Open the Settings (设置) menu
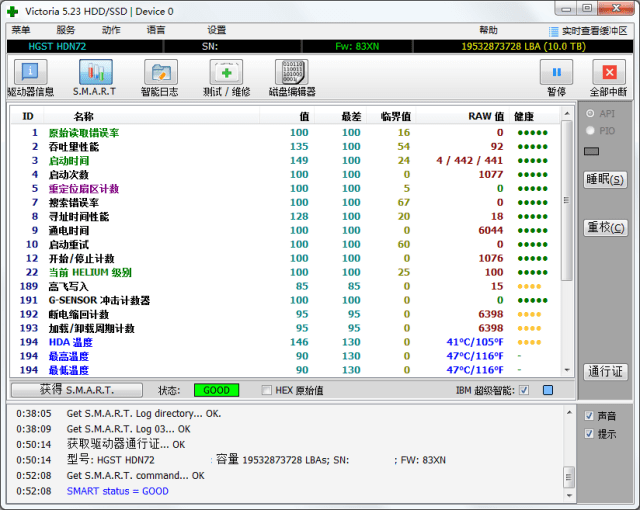 tap(217, 30)
